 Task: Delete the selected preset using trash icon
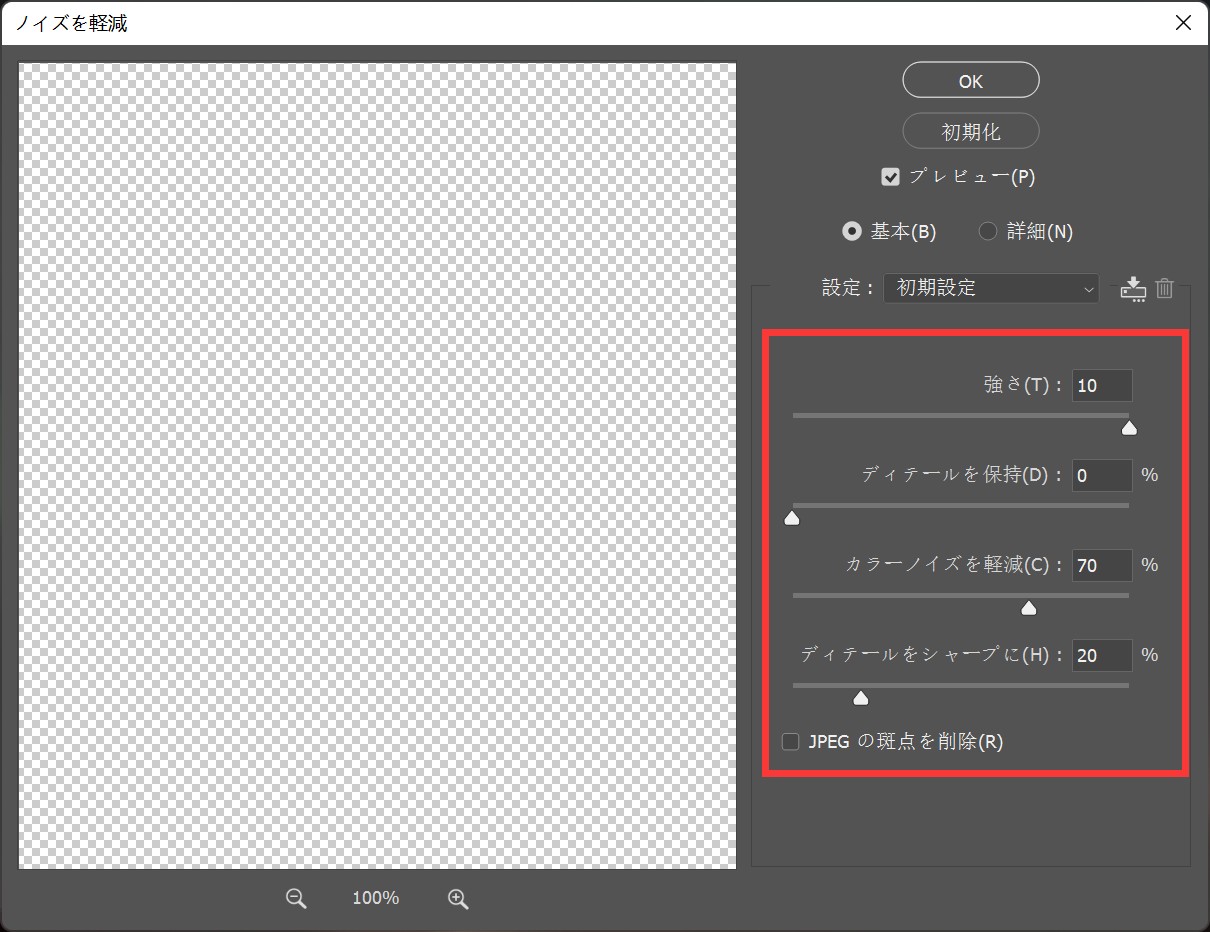pyautogui.click(x=1164, y=288)
